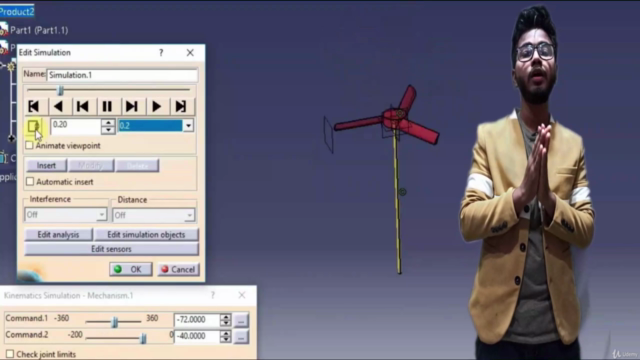
Task: Play simulation backward
Action: tap(58, 107)
